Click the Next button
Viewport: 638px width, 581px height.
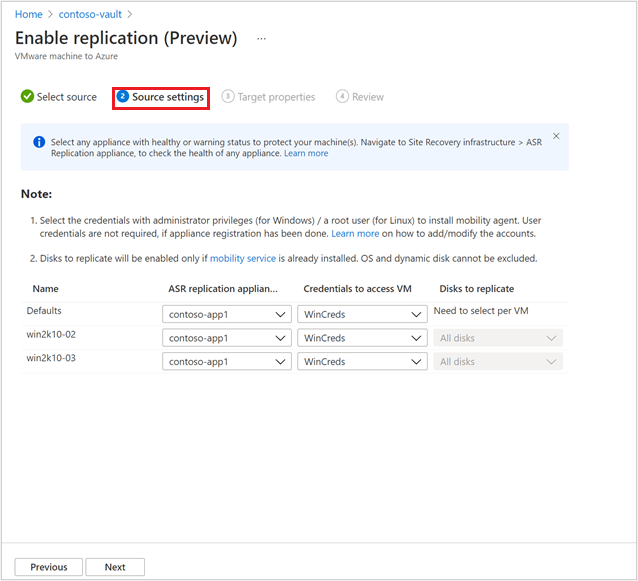coord(115,567)
